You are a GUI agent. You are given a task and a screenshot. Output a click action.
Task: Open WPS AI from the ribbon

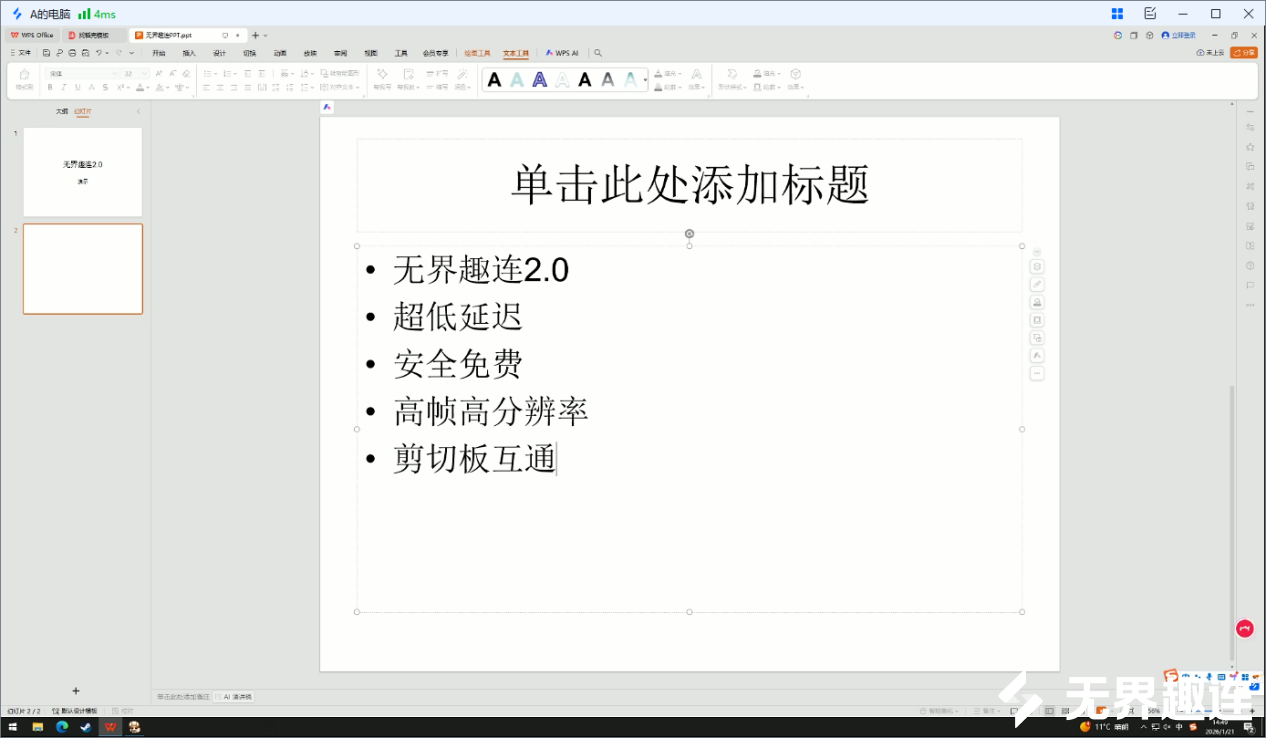564,53
